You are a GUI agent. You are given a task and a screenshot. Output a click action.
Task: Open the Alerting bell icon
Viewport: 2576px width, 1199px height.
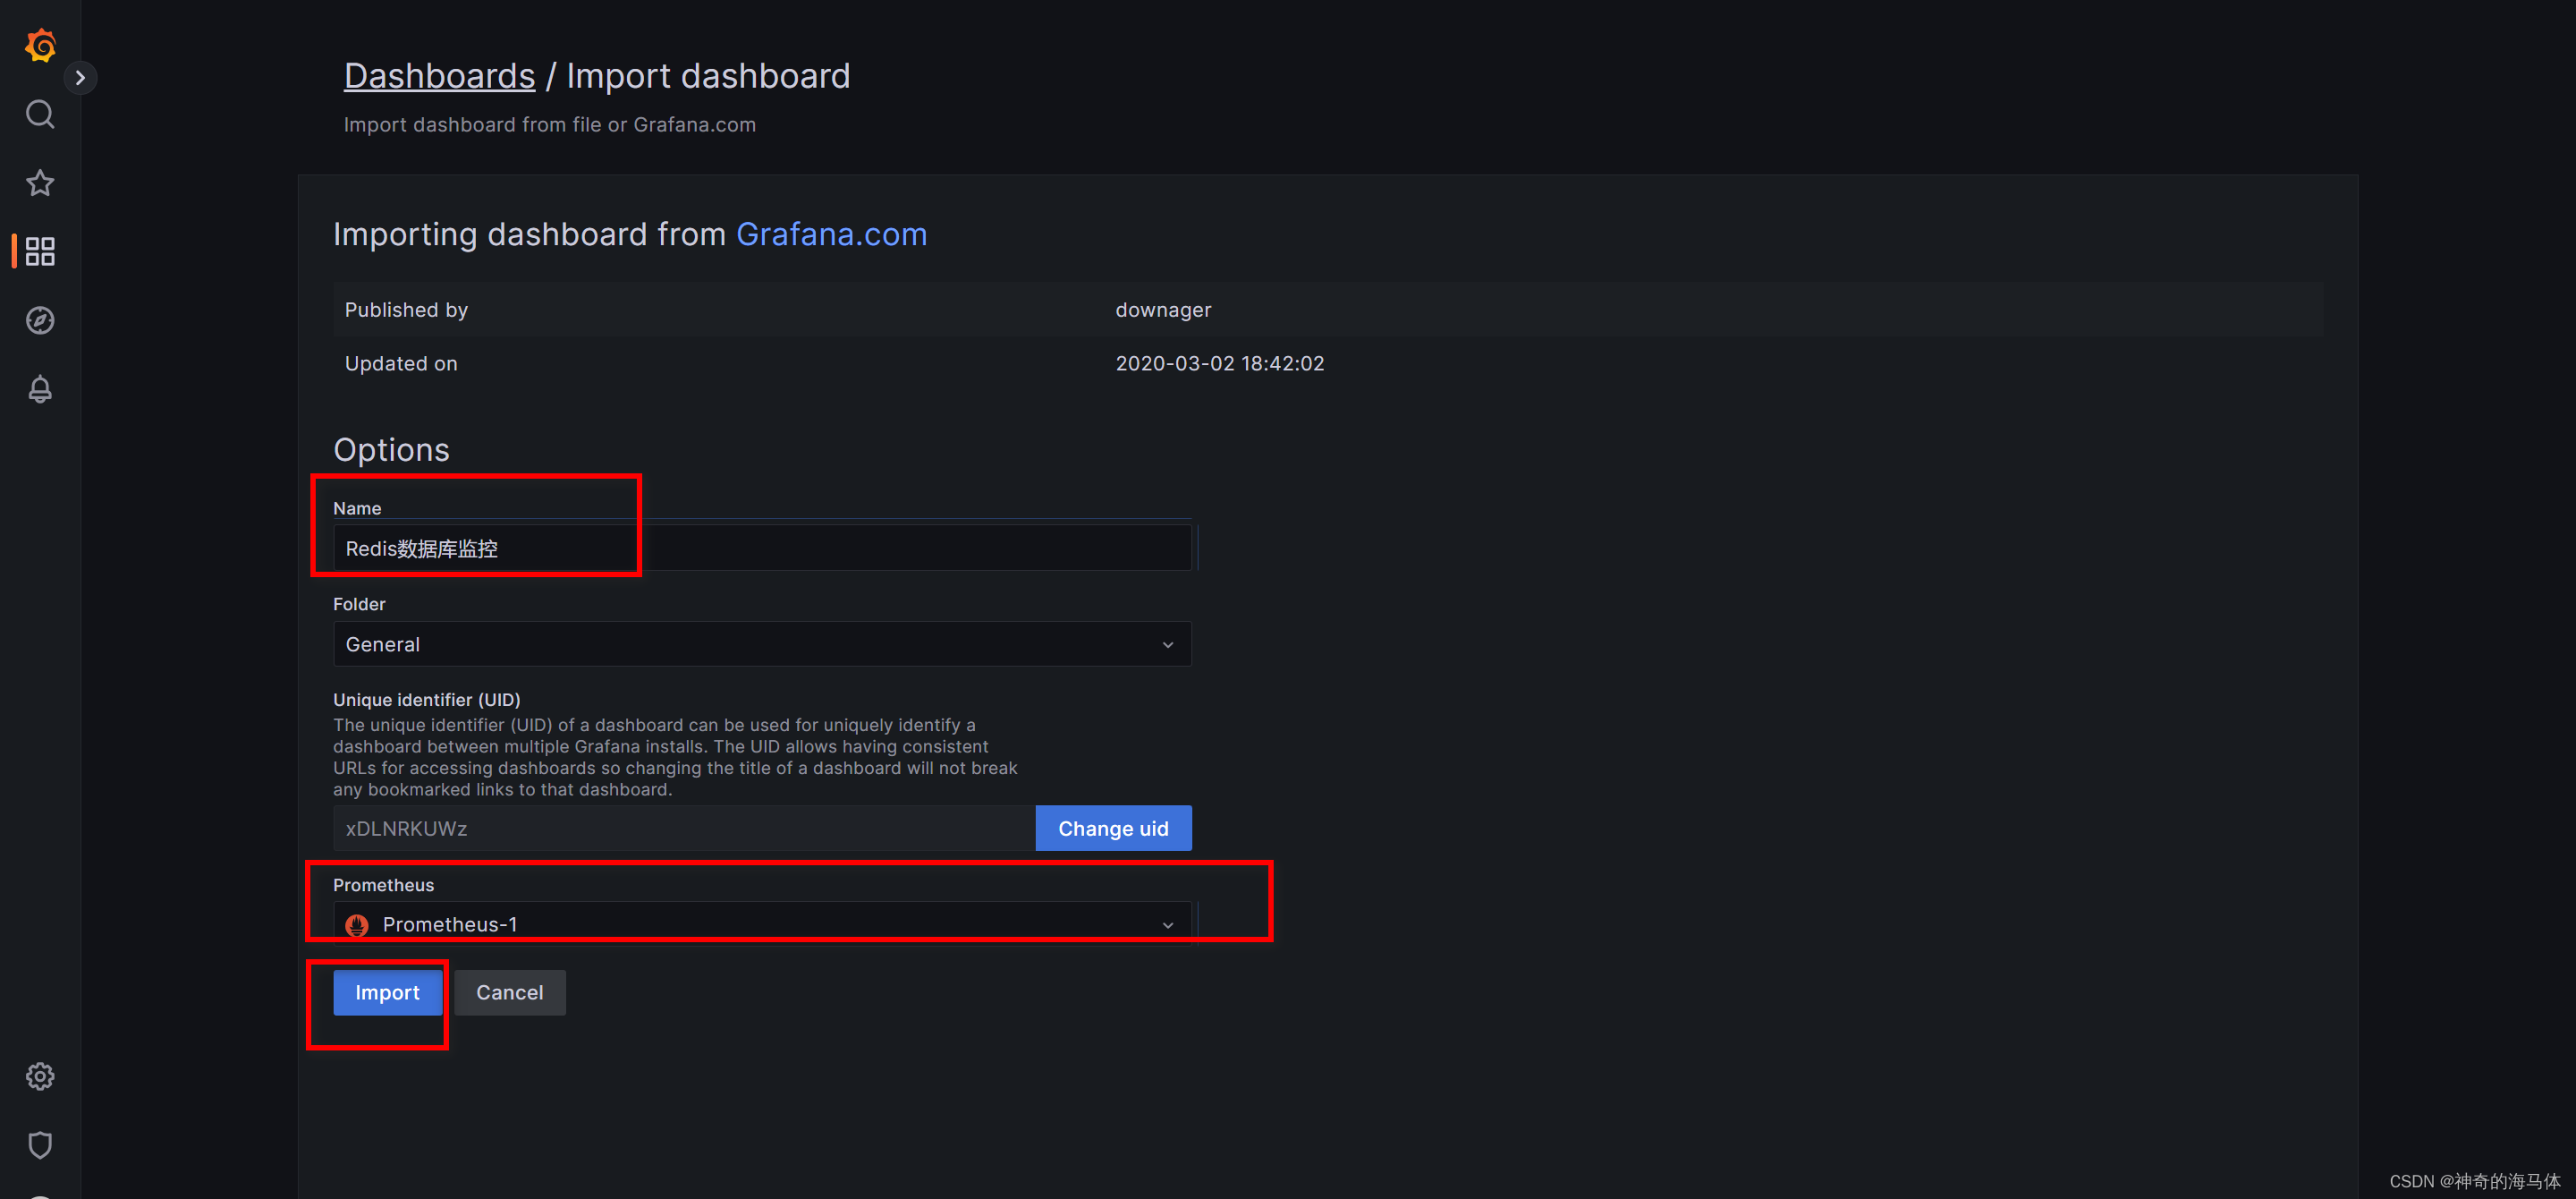tap(40, 389)
